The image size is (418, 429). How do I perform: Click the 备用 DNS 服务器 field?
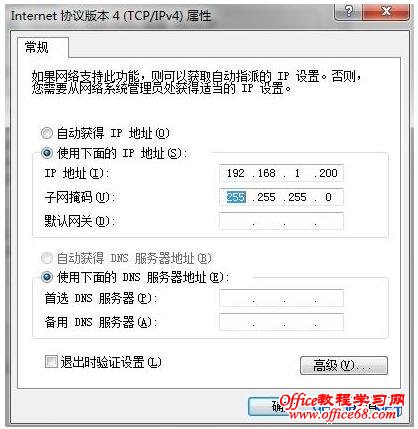point(281,322)
